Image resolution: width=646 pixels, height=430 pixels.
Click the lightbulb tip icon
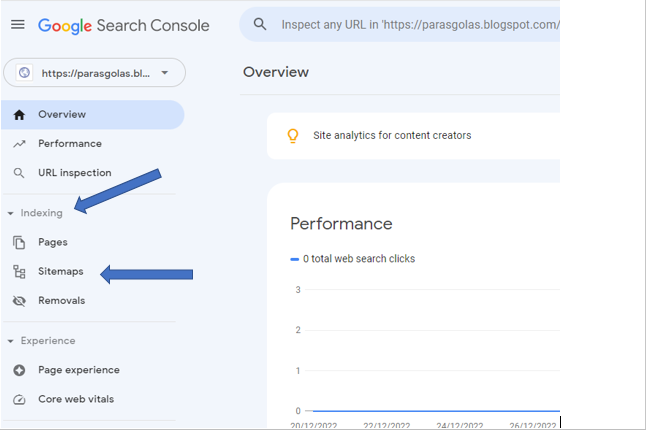(293, 136)
